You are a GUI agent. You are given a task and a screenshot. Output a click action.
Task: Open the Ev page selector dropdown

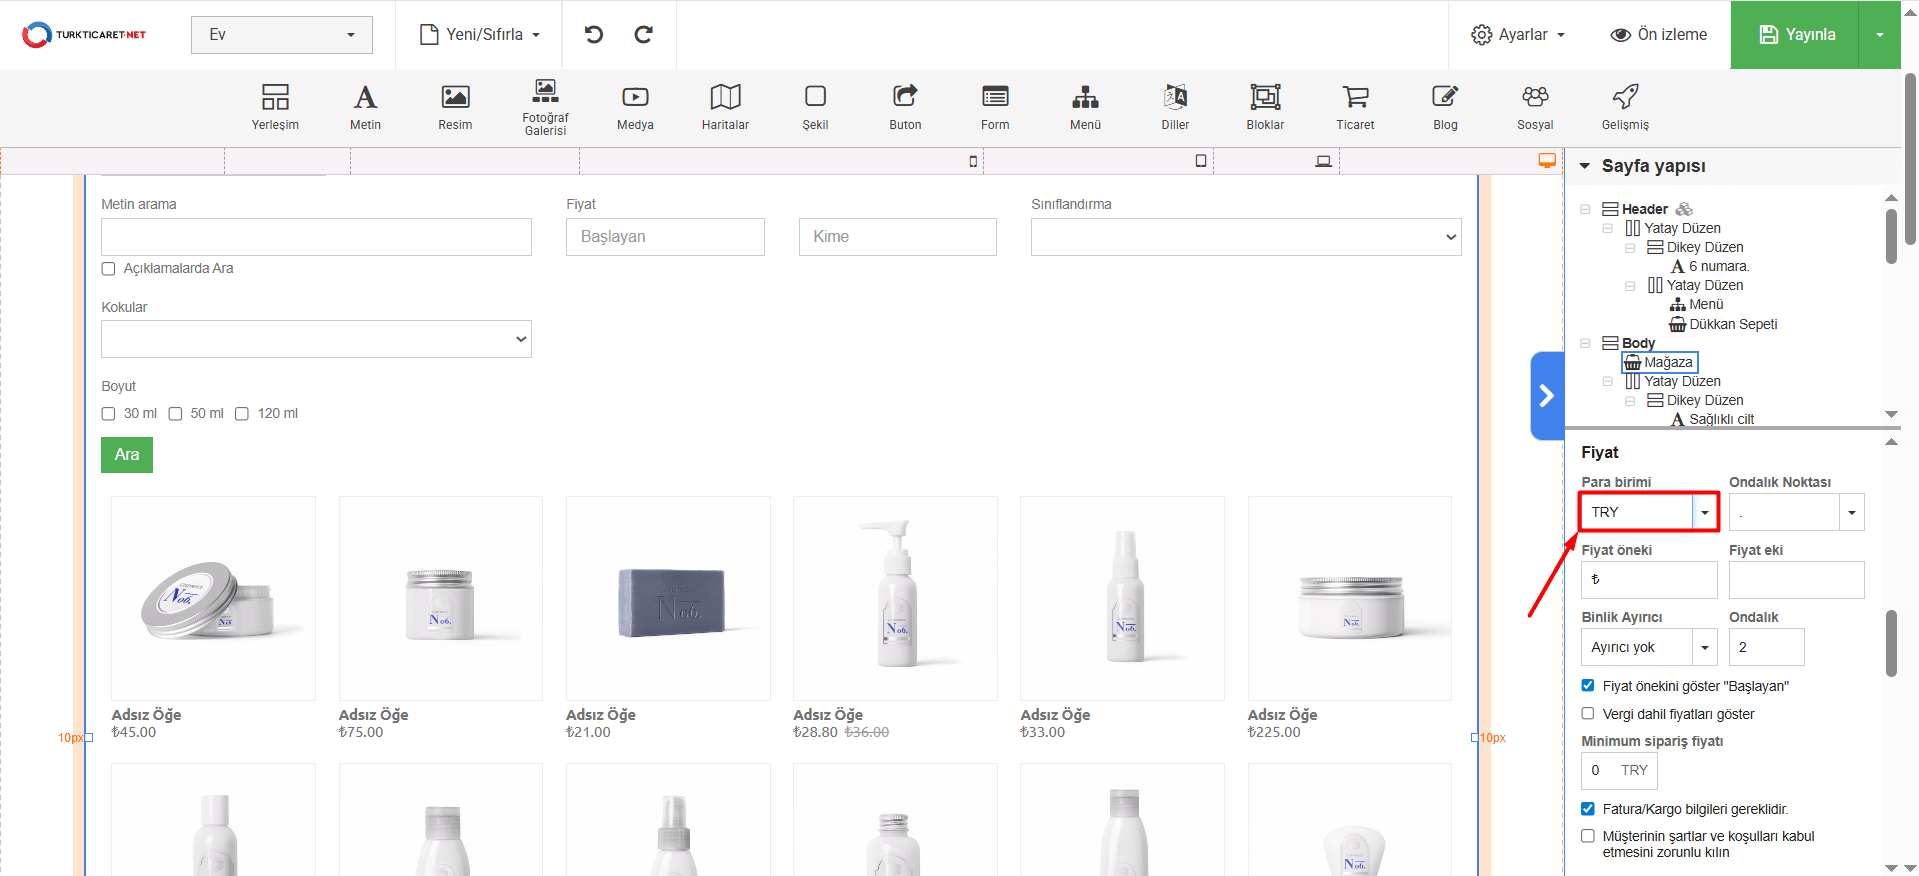(x=282, y=35)
